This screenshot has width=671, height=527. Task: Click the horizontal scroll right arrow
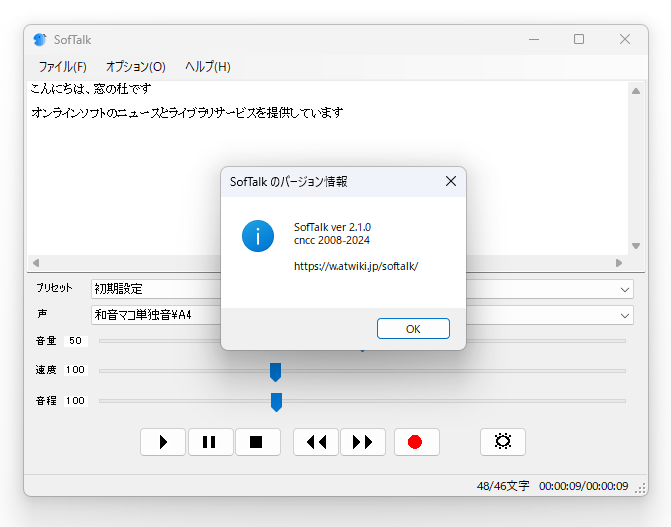coord(619,263)
